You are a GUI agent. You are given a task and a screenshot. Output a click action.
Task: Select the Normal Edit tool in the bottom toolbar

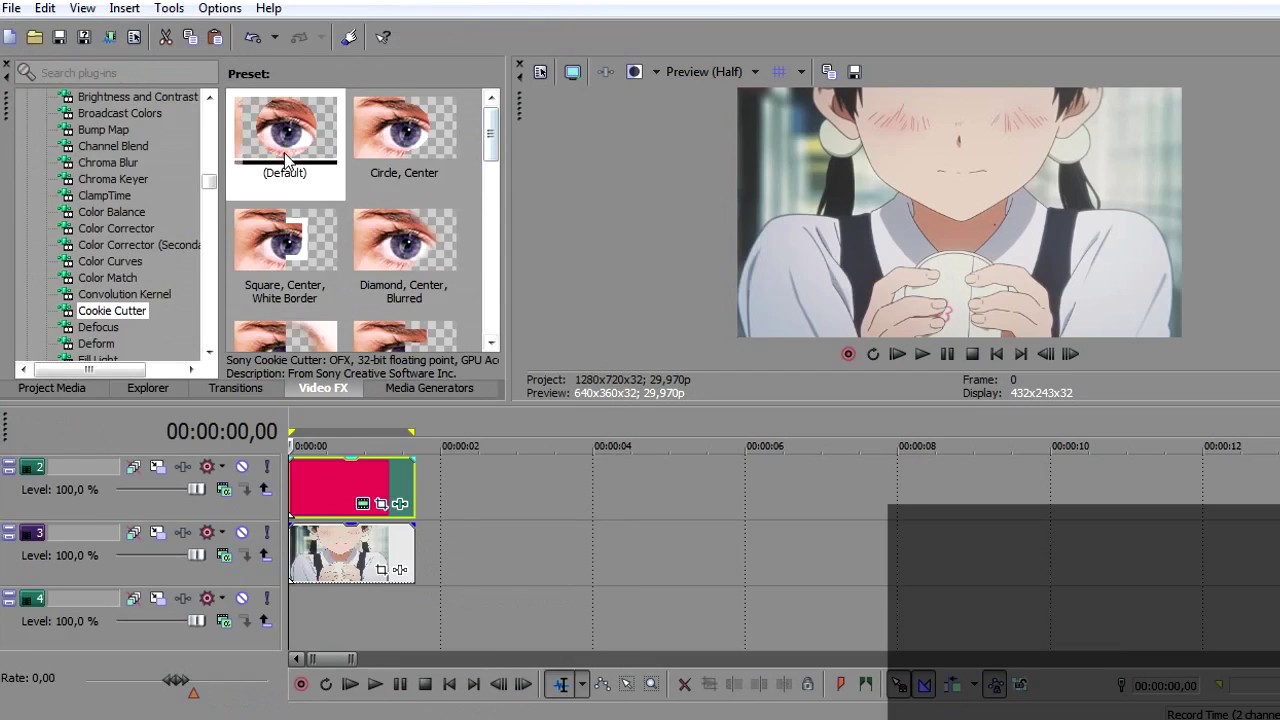tap(561, 685)
